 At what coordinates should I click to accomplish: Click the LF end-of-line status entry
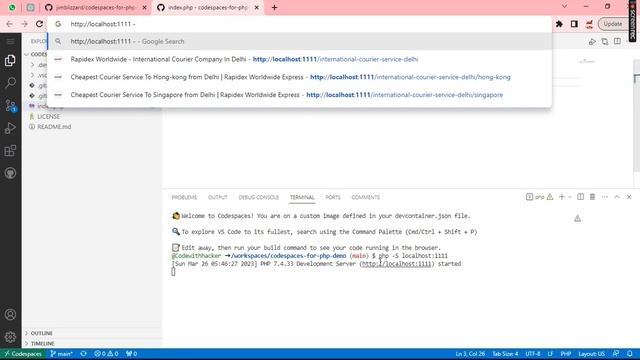pos(550,353)
